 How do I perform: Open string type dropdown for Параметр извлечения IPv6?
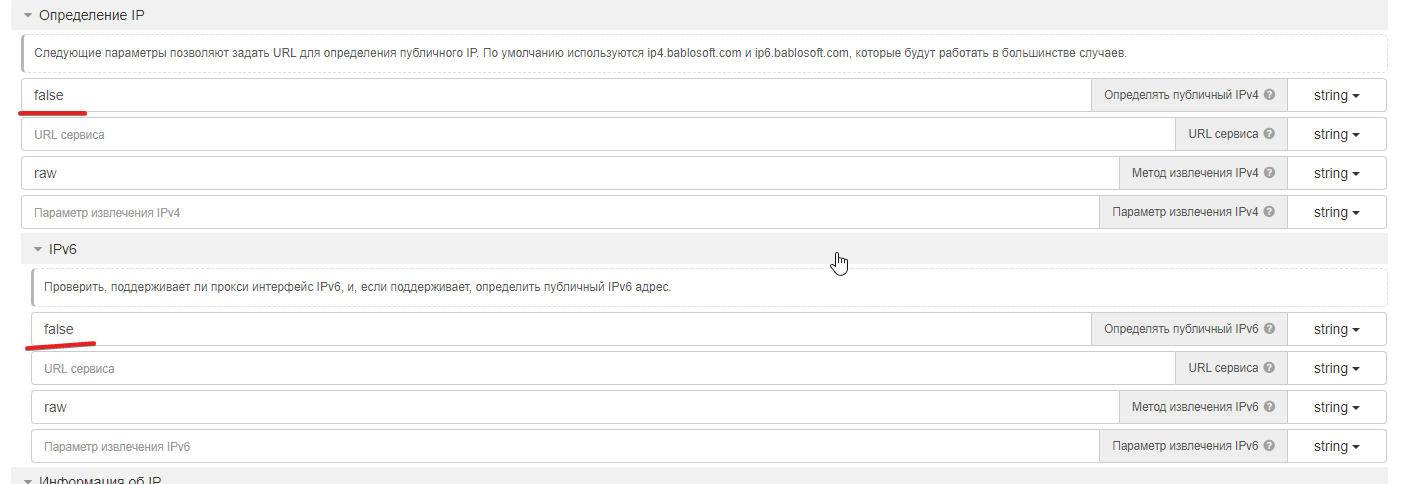point(1337,446)
